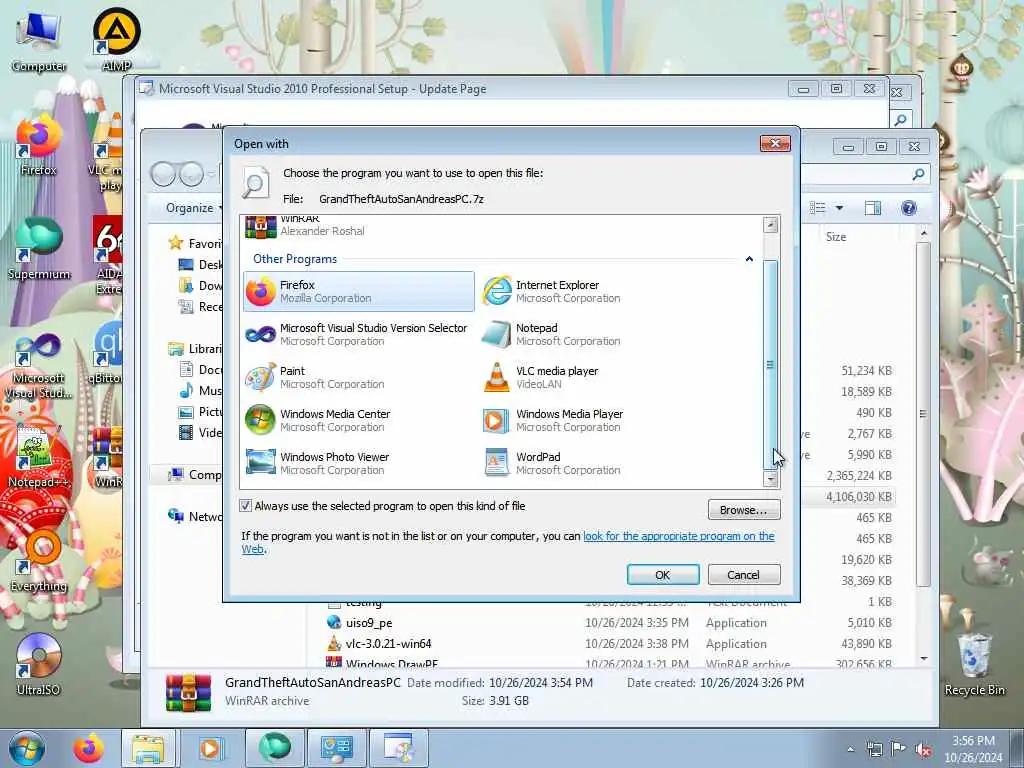Click Favorites in Explorer navigation pane

[195, 244]
